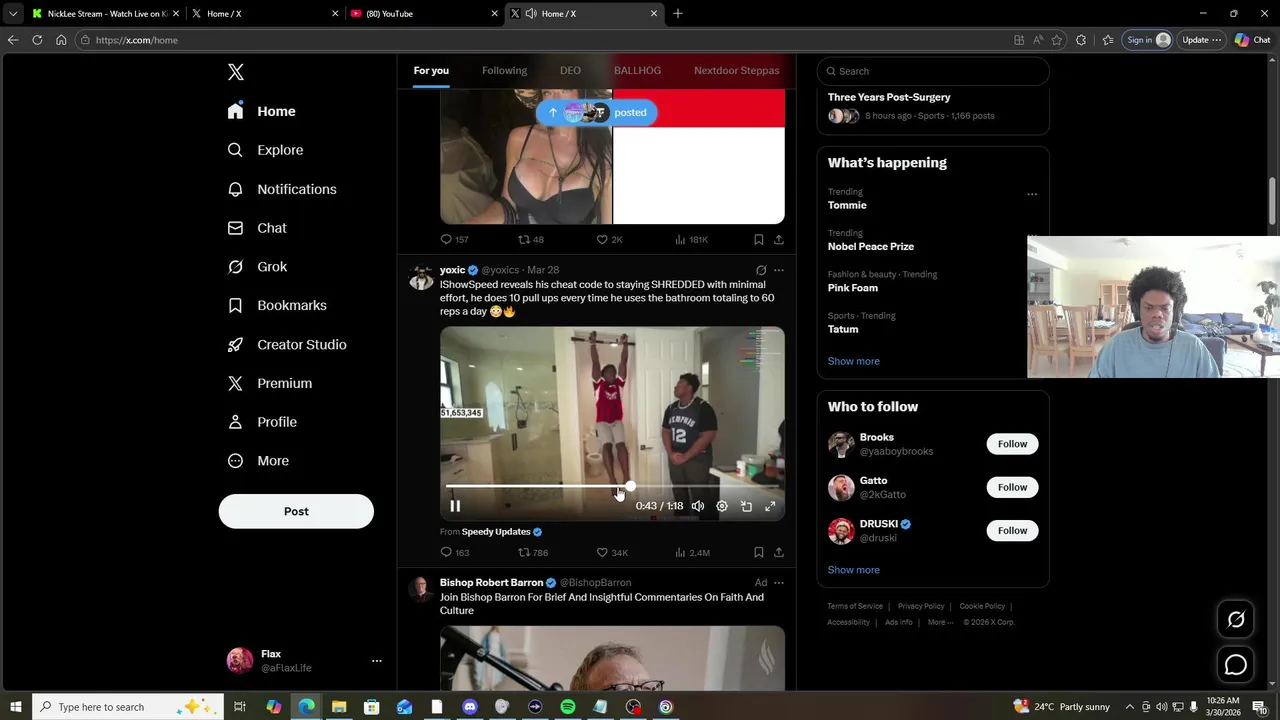
Task: Bookmark the top post with 181K views
Action: 759,239
